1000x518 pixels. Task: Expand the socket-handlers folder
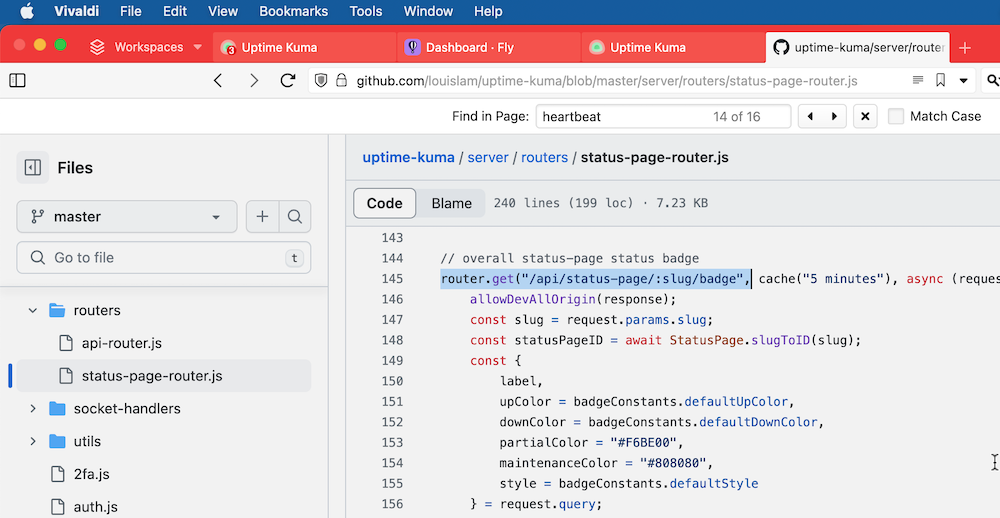[x=33, y=408]
